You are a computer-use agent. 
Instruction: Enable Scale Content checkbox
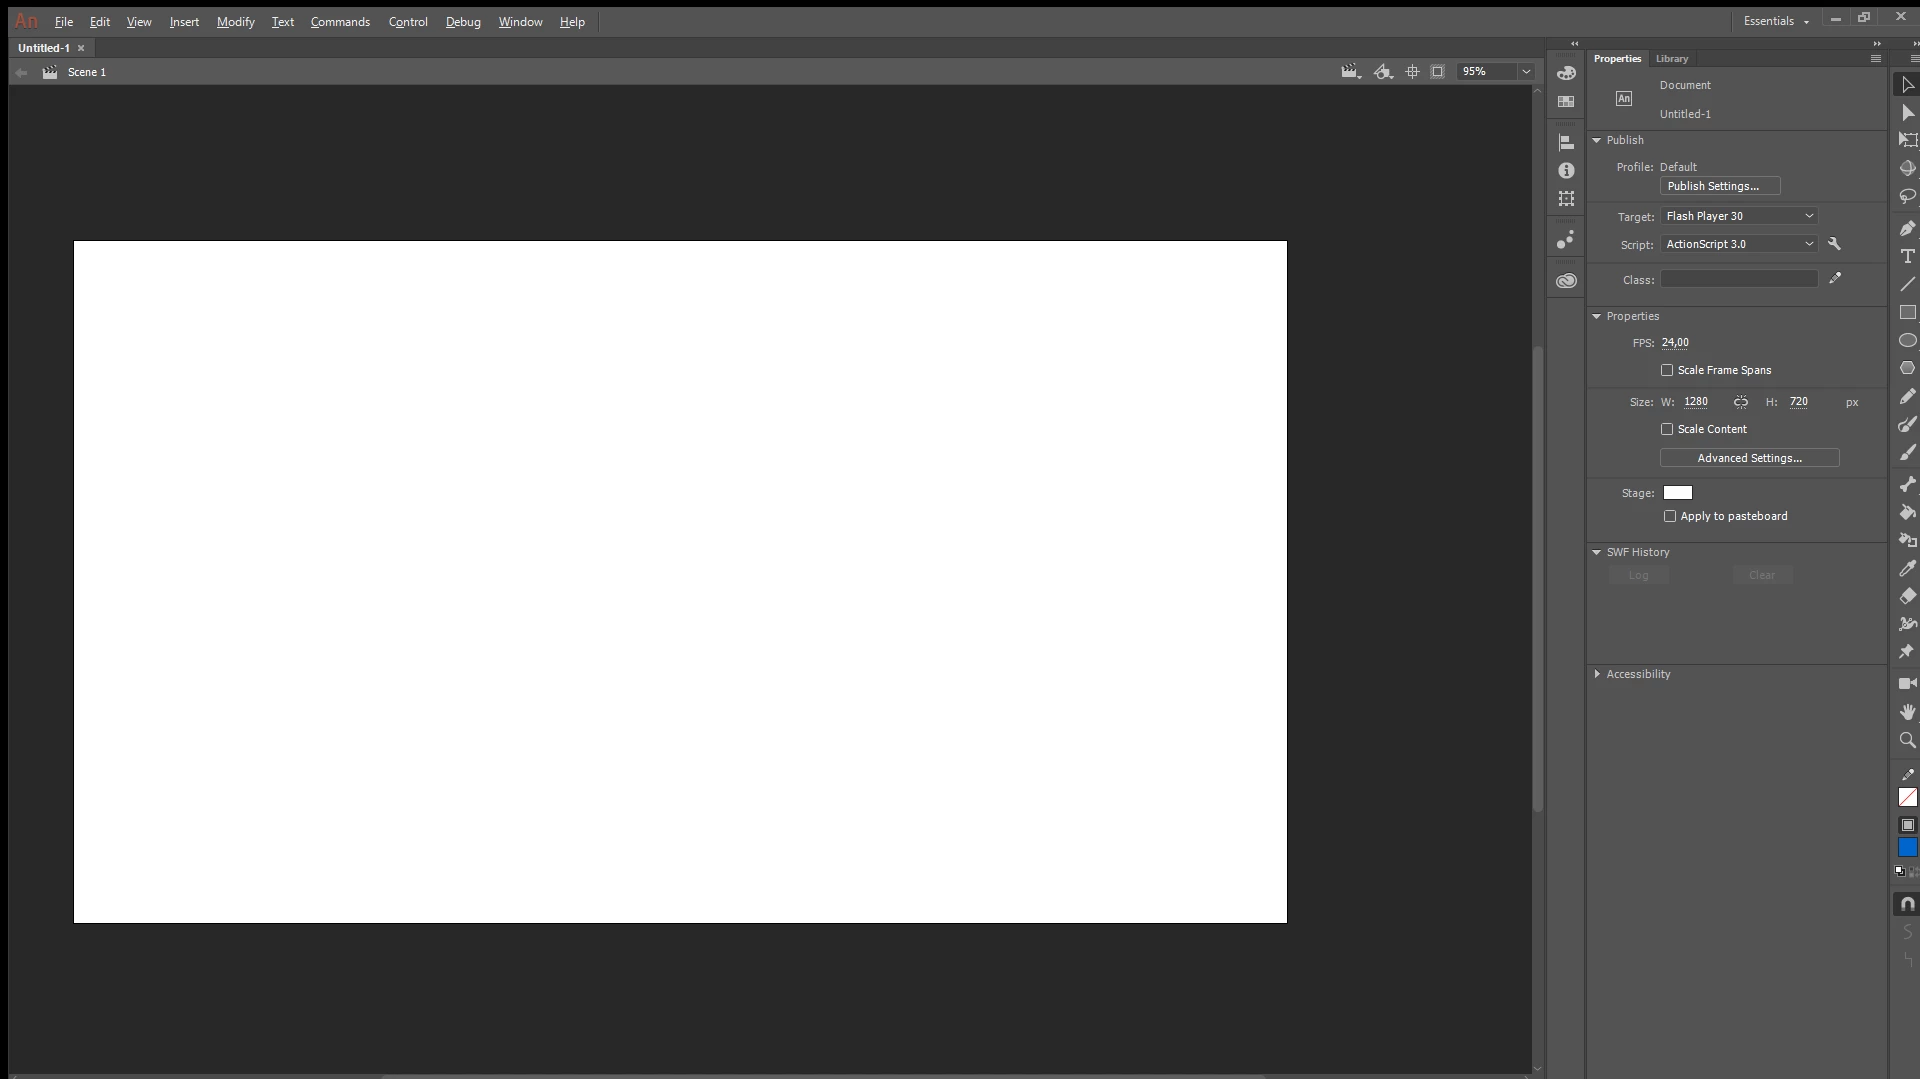(1667, 429)
